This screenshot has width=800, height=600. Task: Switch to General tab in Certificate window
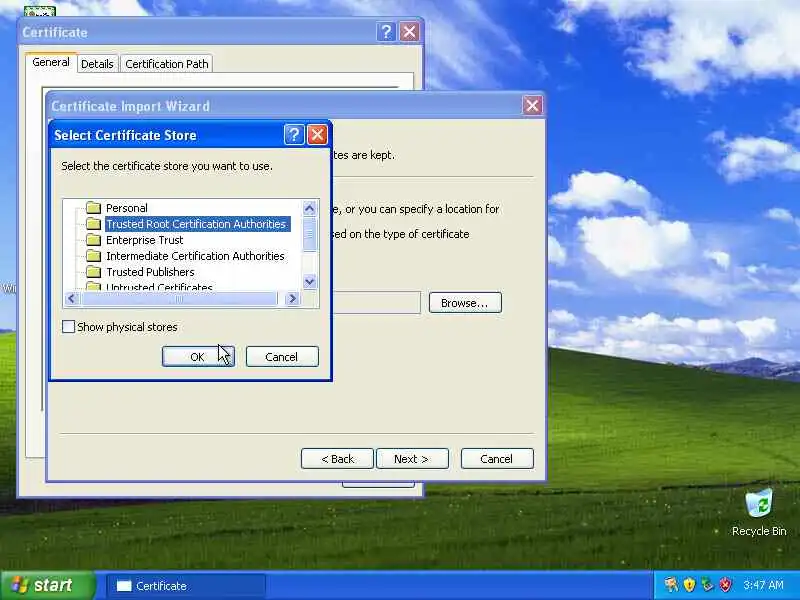pos(51,62)
